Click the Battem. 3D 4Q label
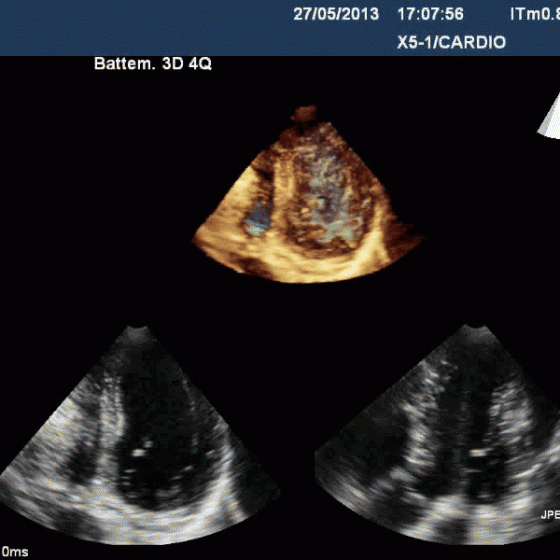Viewport: 560px width, 560px height. [153, 64]
